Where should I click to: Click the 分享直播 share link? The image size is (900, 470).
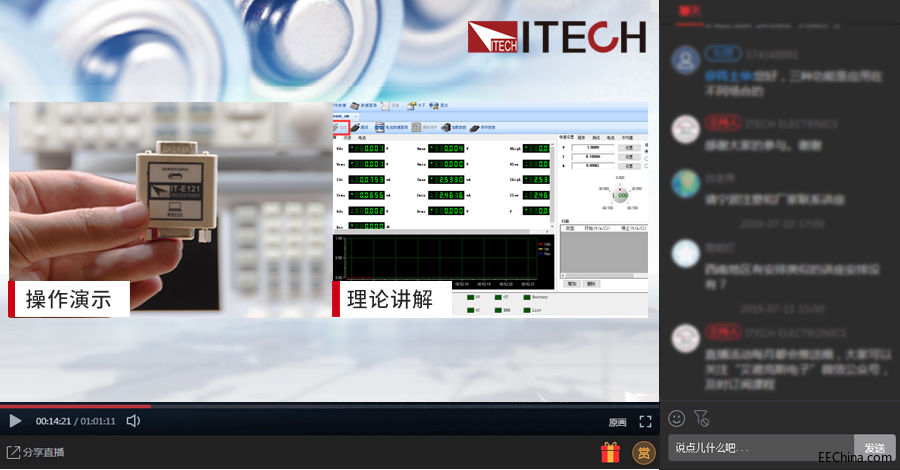point(37,452)
